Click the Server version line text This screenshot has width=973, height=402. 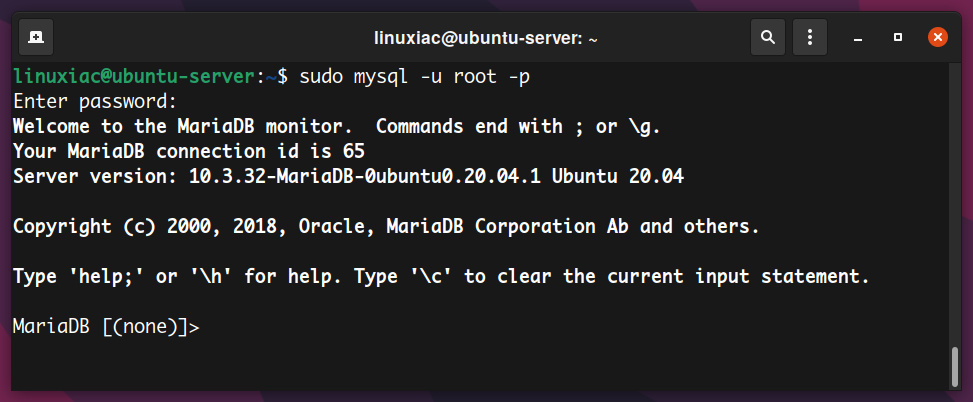[348, 177]
